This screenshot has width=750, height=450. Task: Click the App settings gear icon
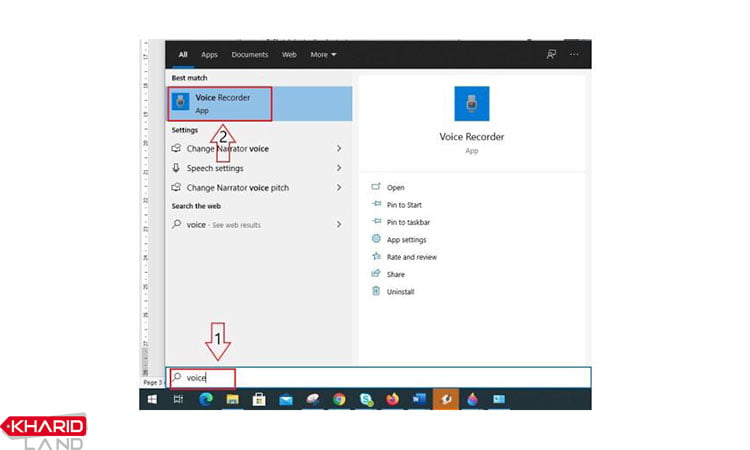(376, 239)
